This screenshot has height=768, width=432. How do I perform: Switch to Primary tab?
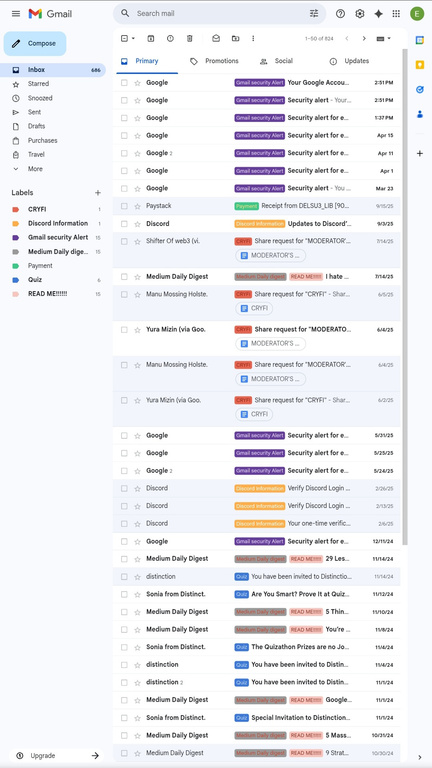pyautogui.click(x=146, y=61)
